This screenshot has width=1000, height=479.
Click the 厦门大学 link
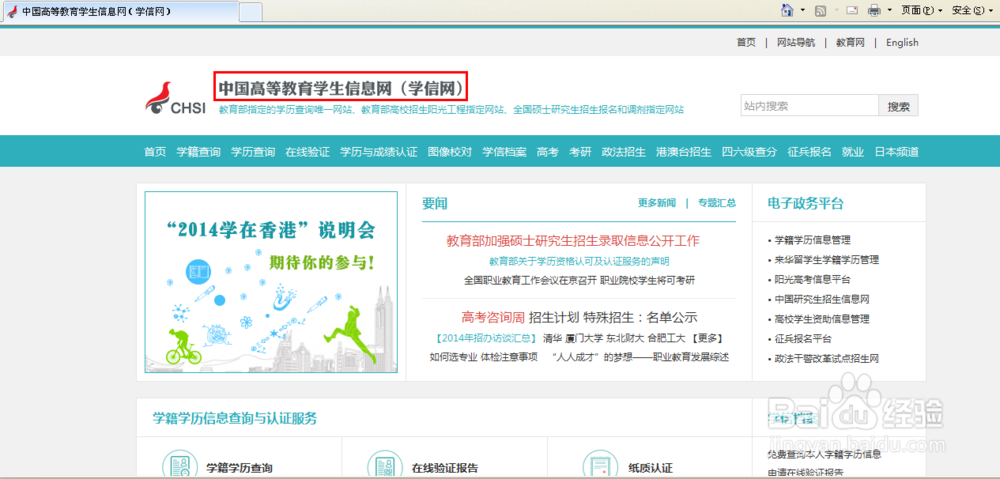coord(584,338)
